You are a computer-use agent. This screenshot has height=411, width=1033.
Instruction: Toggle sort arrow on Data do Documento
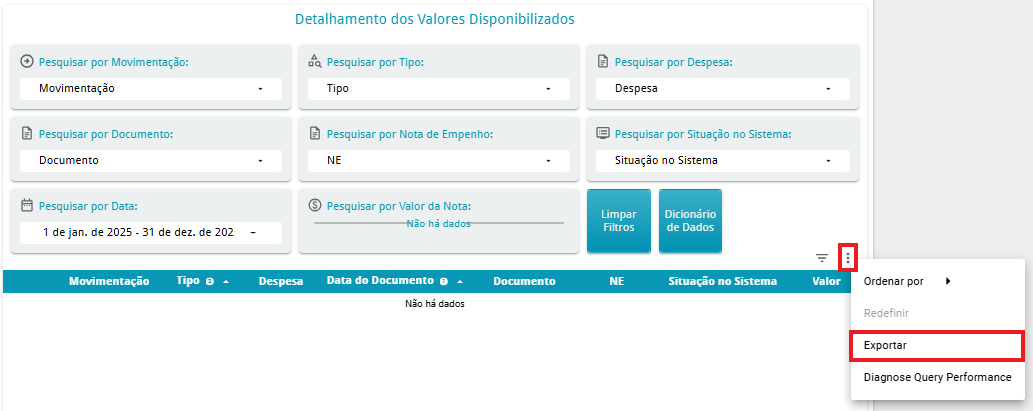(460, 281)
